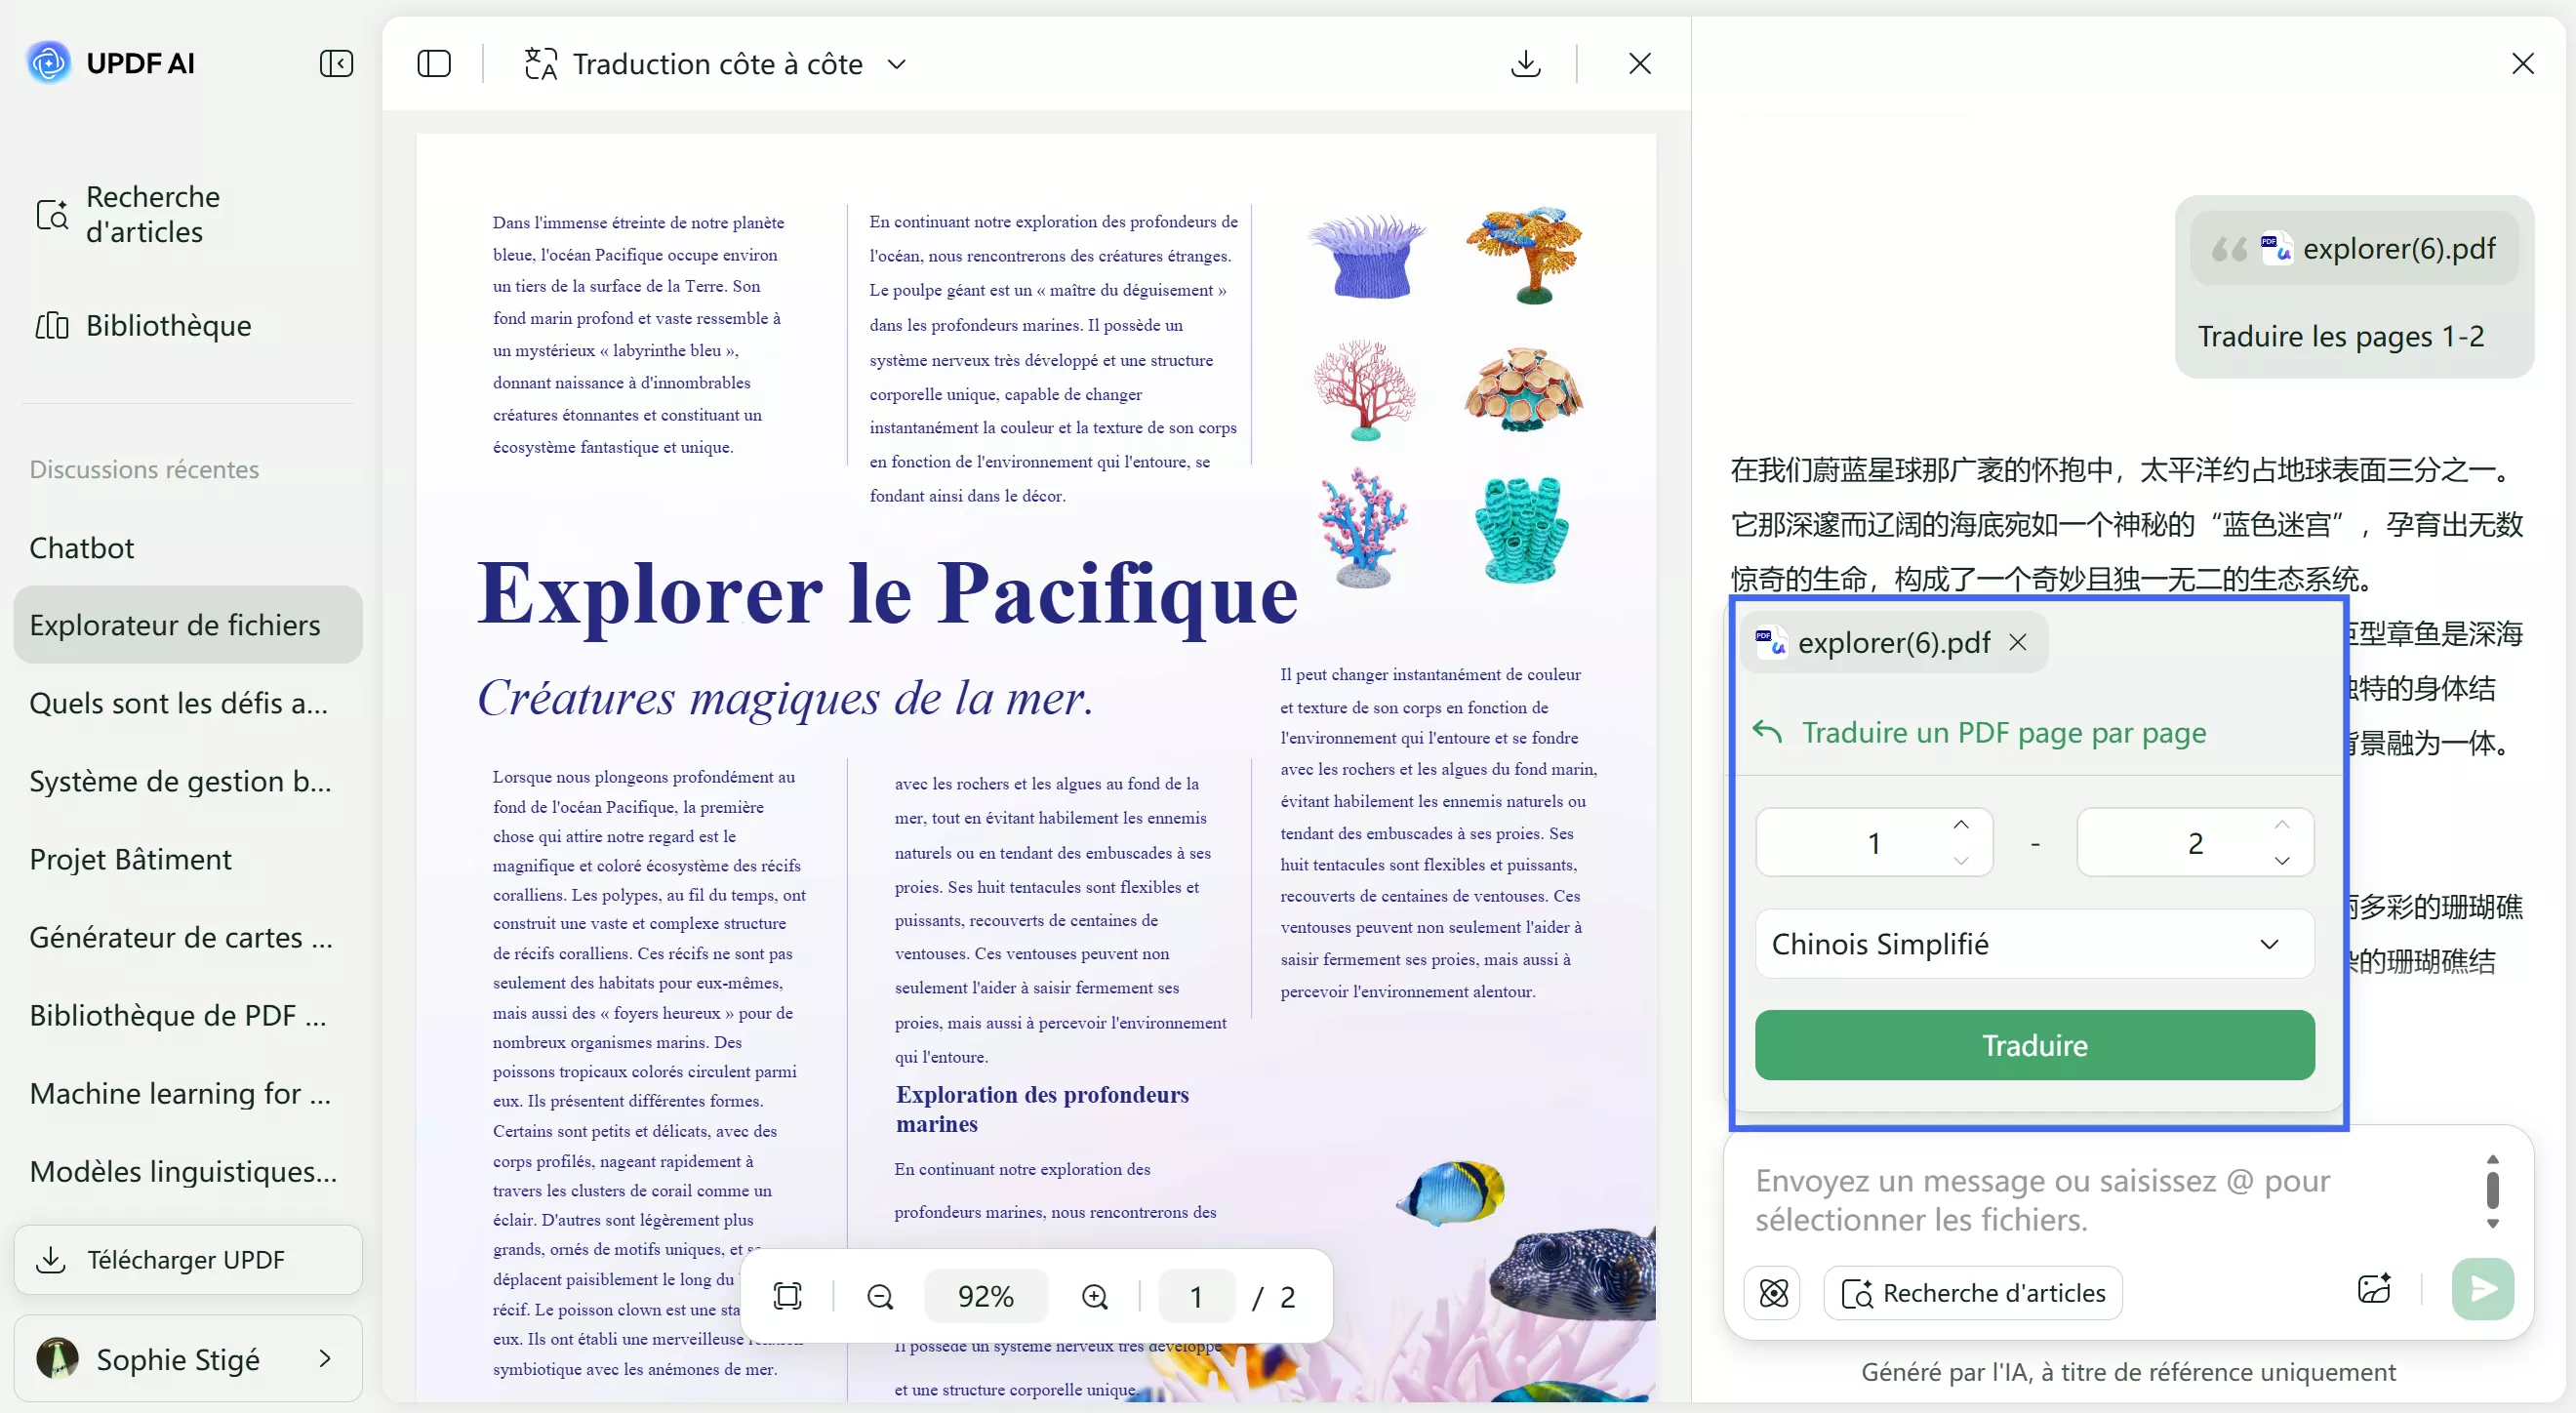Screen dimensions: 2576x1413
Task: Select the snapshot capture tool
Action: pos(787,1296)
